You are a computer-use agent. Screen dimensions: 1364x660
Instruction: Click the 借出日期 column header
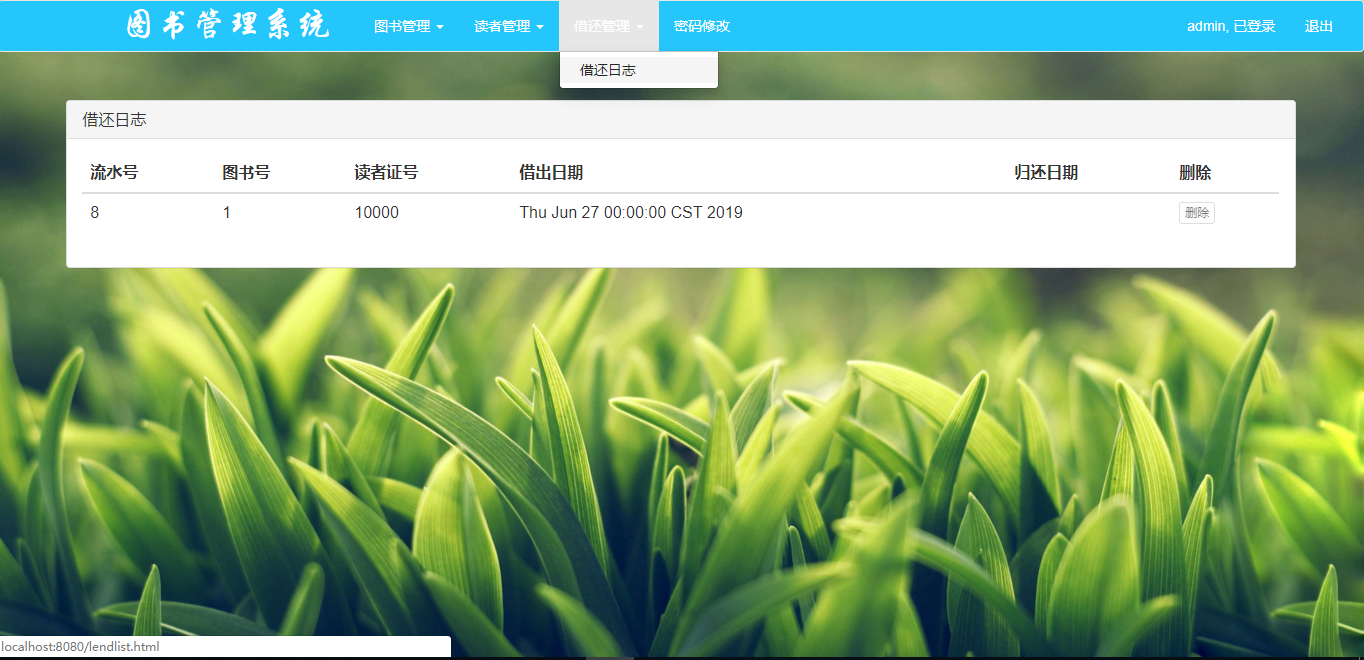[551, 172]
